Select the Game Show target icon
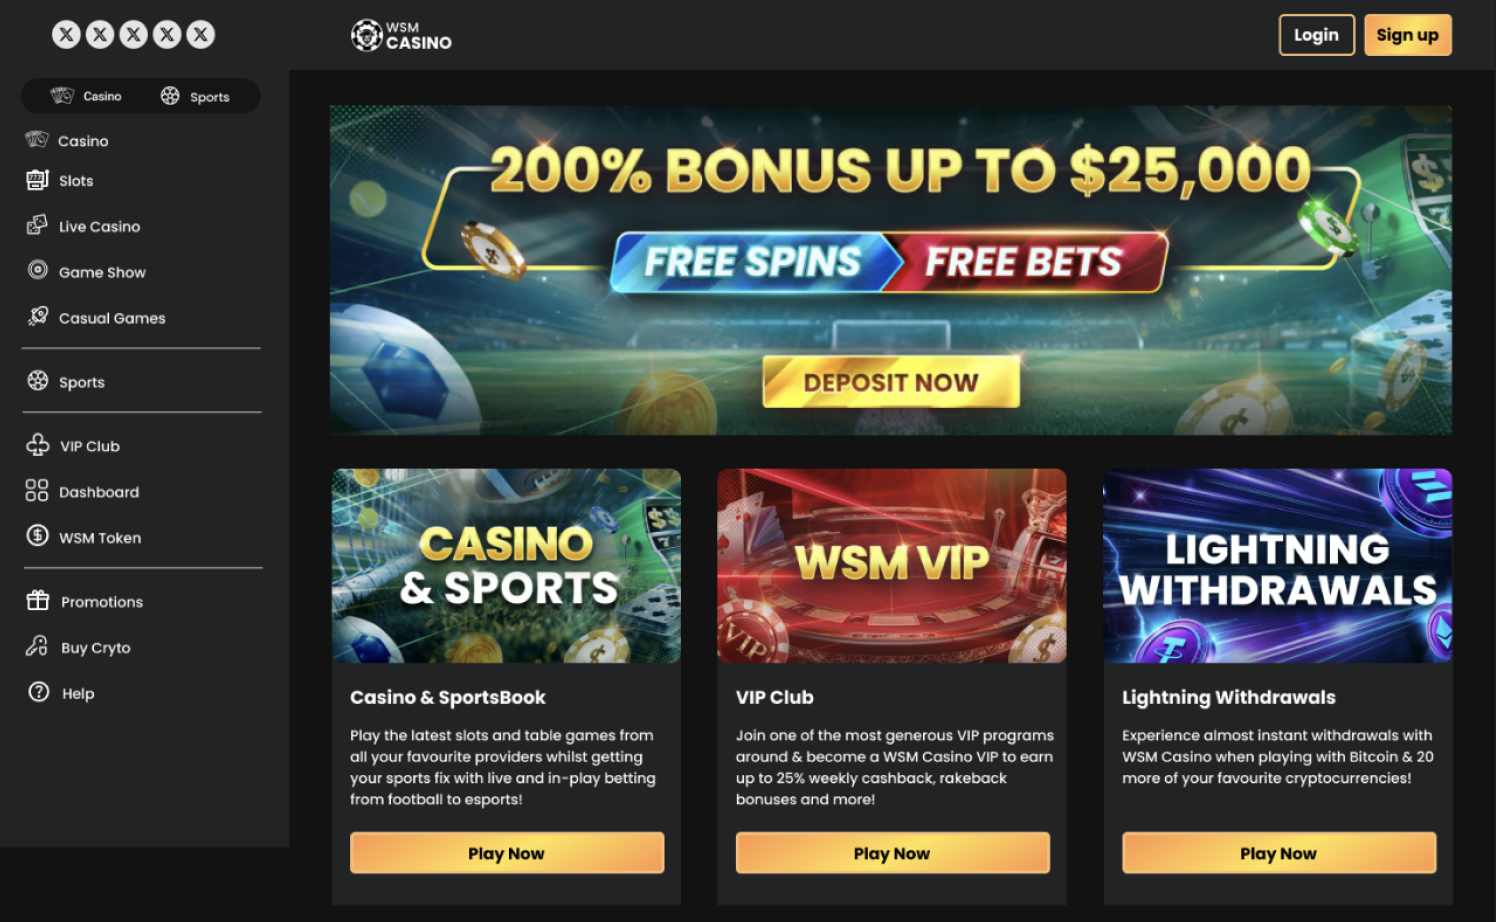 click(38, 270)
